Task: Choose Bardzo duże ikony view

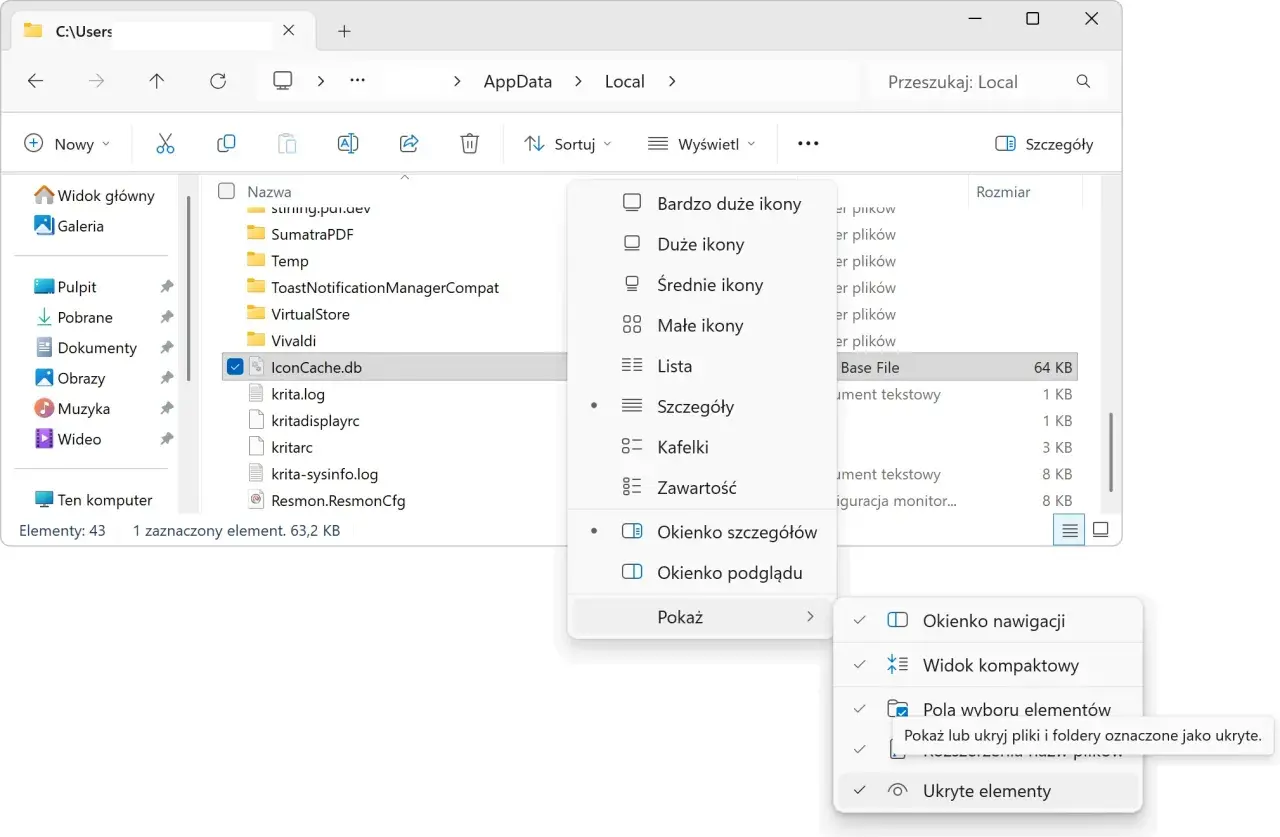Action: coord(702,203)
